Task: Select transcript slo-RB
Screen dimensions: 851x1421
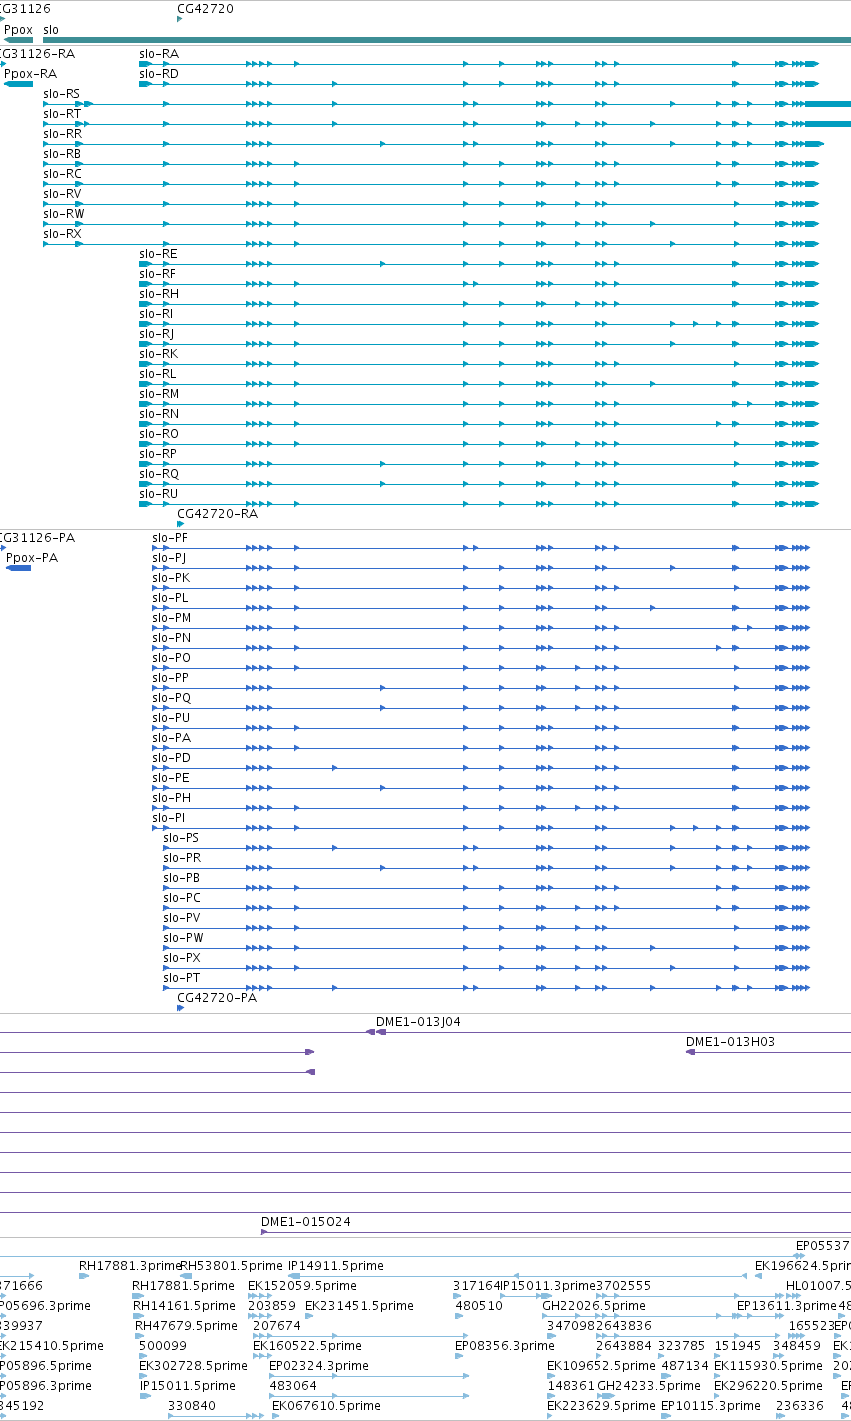Action: (x=62, y=154)
